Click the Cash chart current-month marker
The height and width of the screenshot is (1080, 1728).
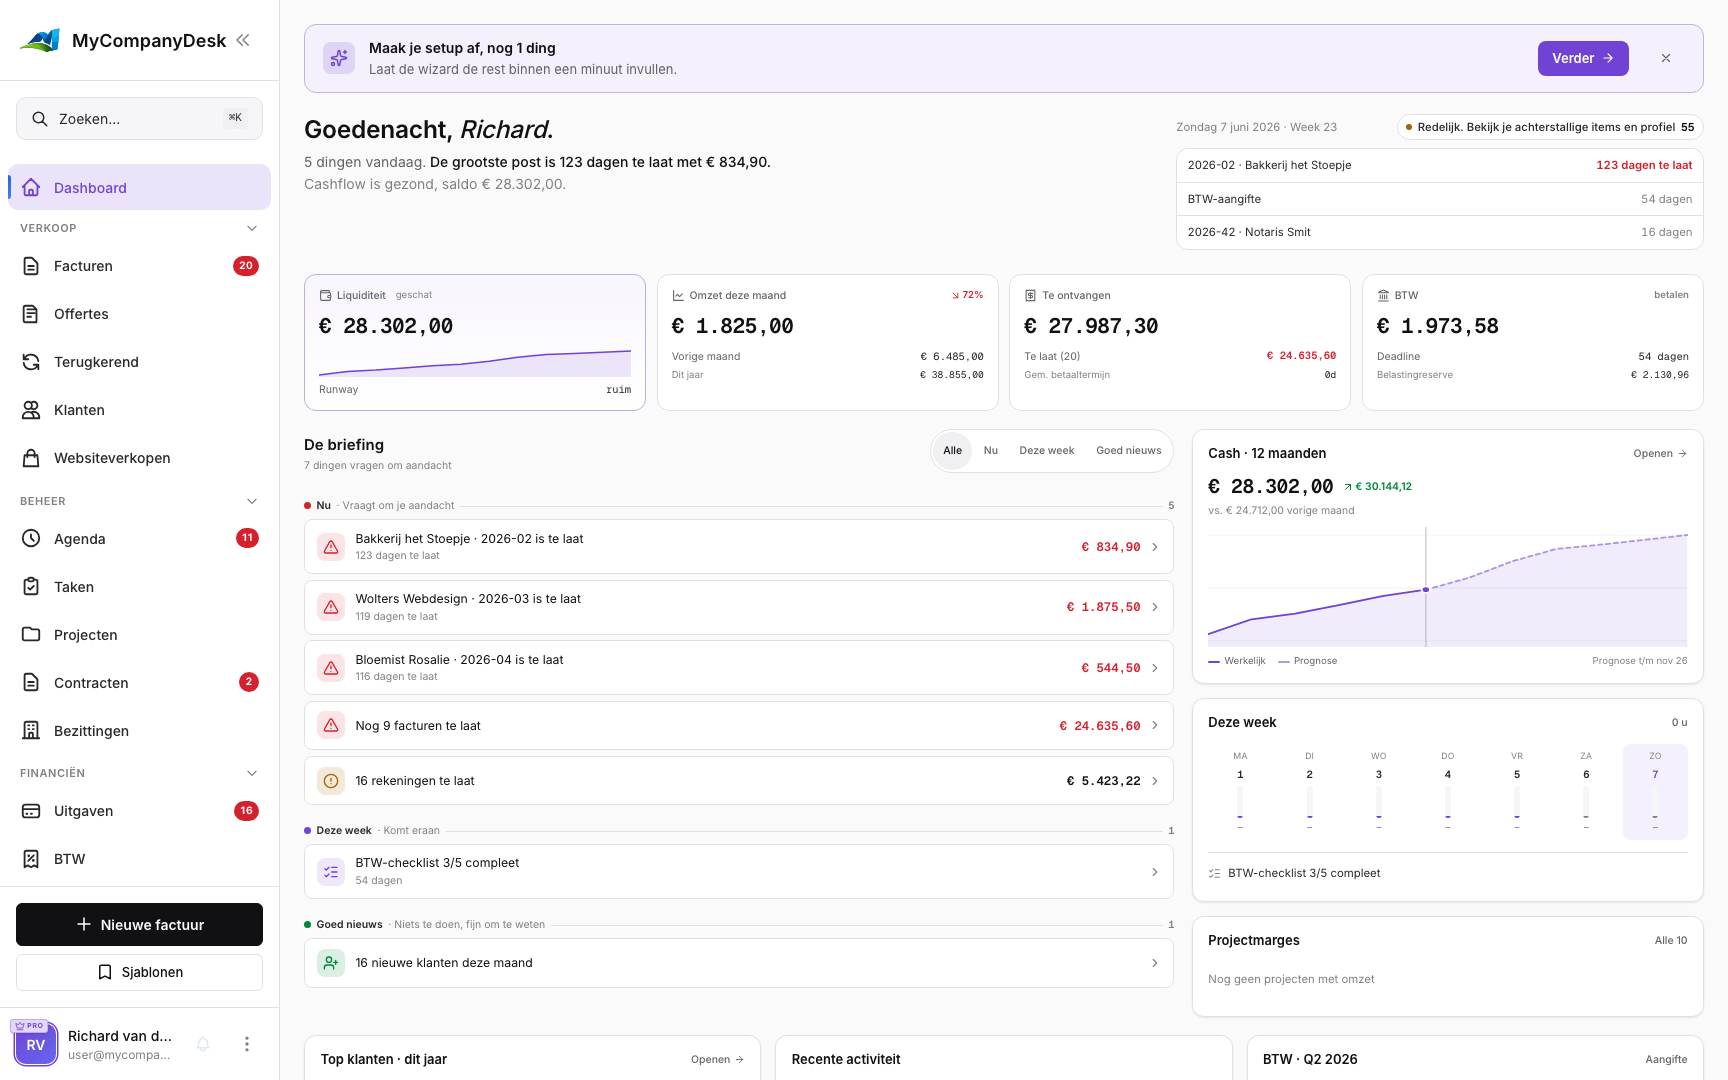1426,589
